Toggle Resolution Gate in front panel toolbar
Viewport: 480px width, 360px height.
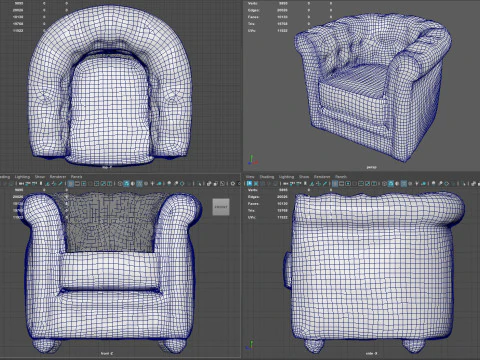coord(84,184)
